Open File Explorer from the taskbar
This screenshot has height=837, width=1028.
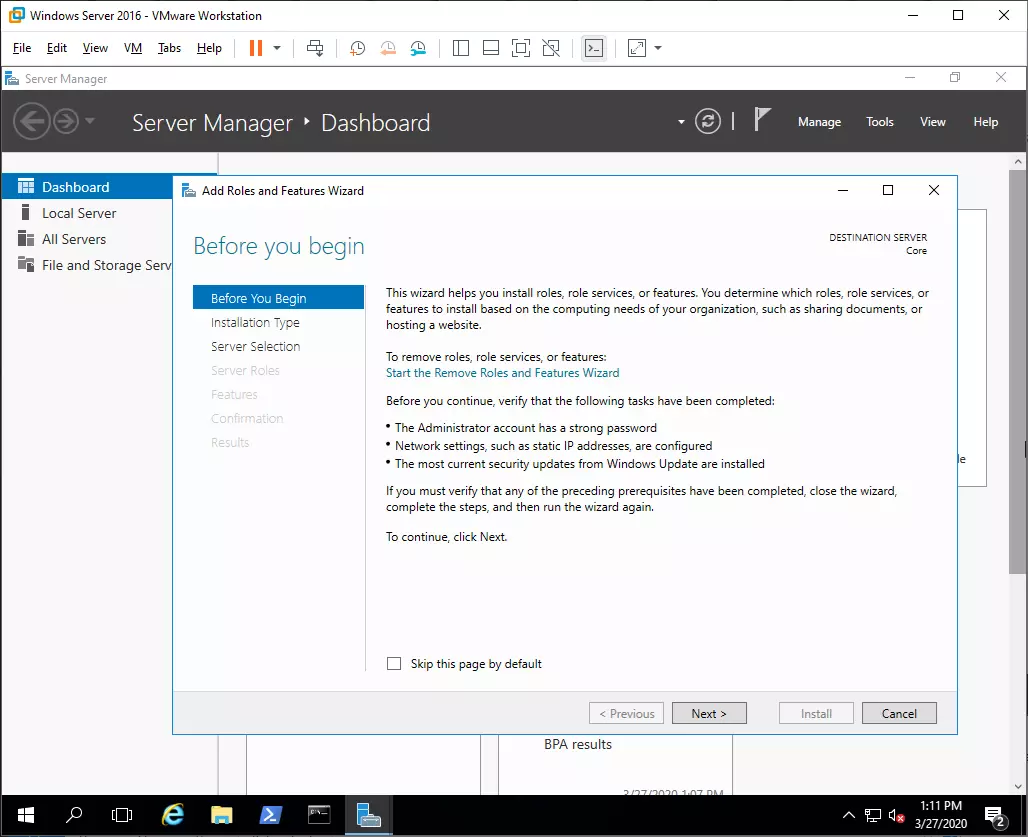coord(222,815)
